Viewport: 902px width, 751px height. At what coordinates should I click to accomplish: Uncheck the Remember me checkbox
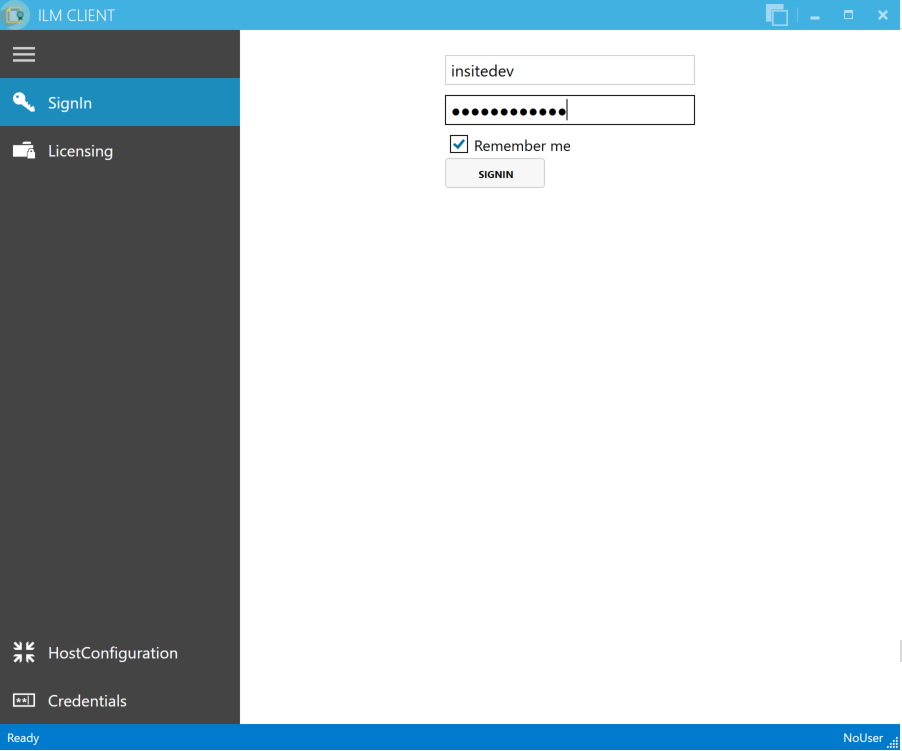point(459,145)
